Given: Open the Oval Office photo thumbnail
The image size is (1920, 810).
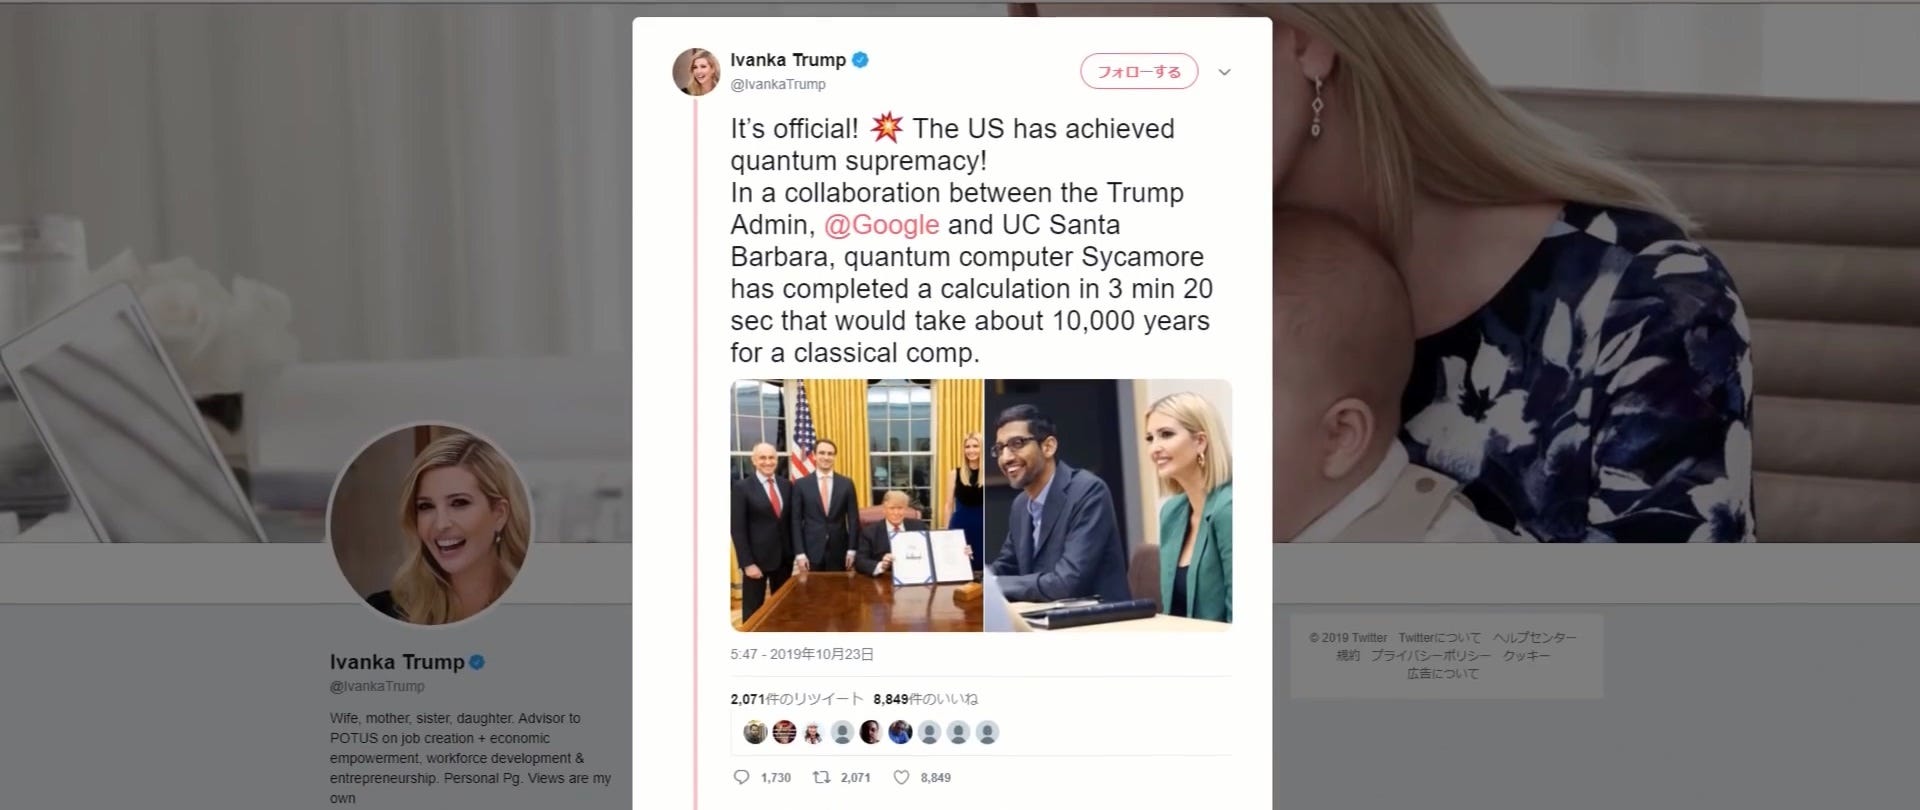Looking at the screenshot, I should [x=857, y=505].
